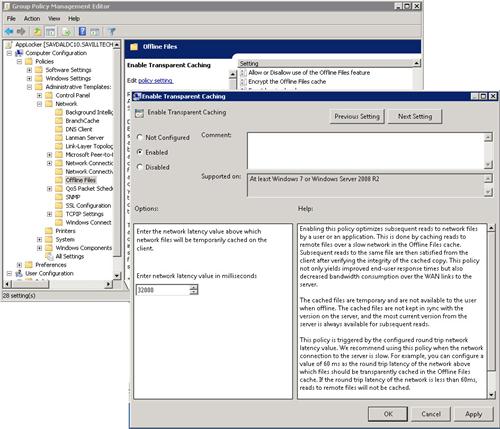Image resolution: width=500 pixels, height=429 pixels.
Task: Click the network latency milliseconds input field
Action: pos(163,290)
